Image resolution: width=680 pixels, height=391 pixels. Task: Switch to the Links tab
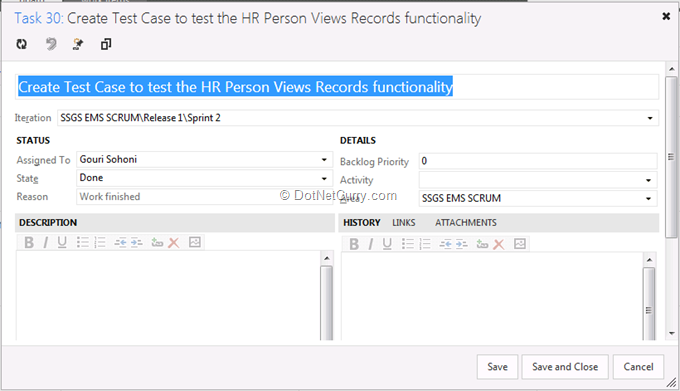click(x=404, y=223)
